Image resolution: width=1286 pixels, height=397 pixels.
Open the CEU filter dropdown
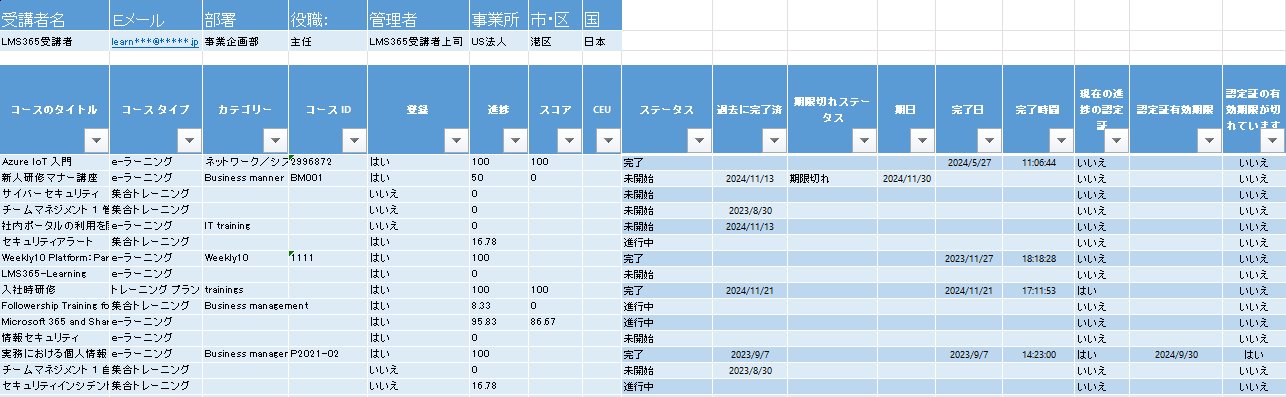(x=609, y=140)
